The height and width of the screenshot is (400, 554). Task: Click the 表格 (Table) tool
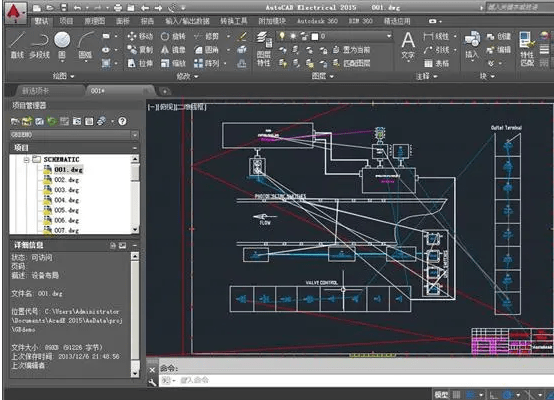coord(436,63)
